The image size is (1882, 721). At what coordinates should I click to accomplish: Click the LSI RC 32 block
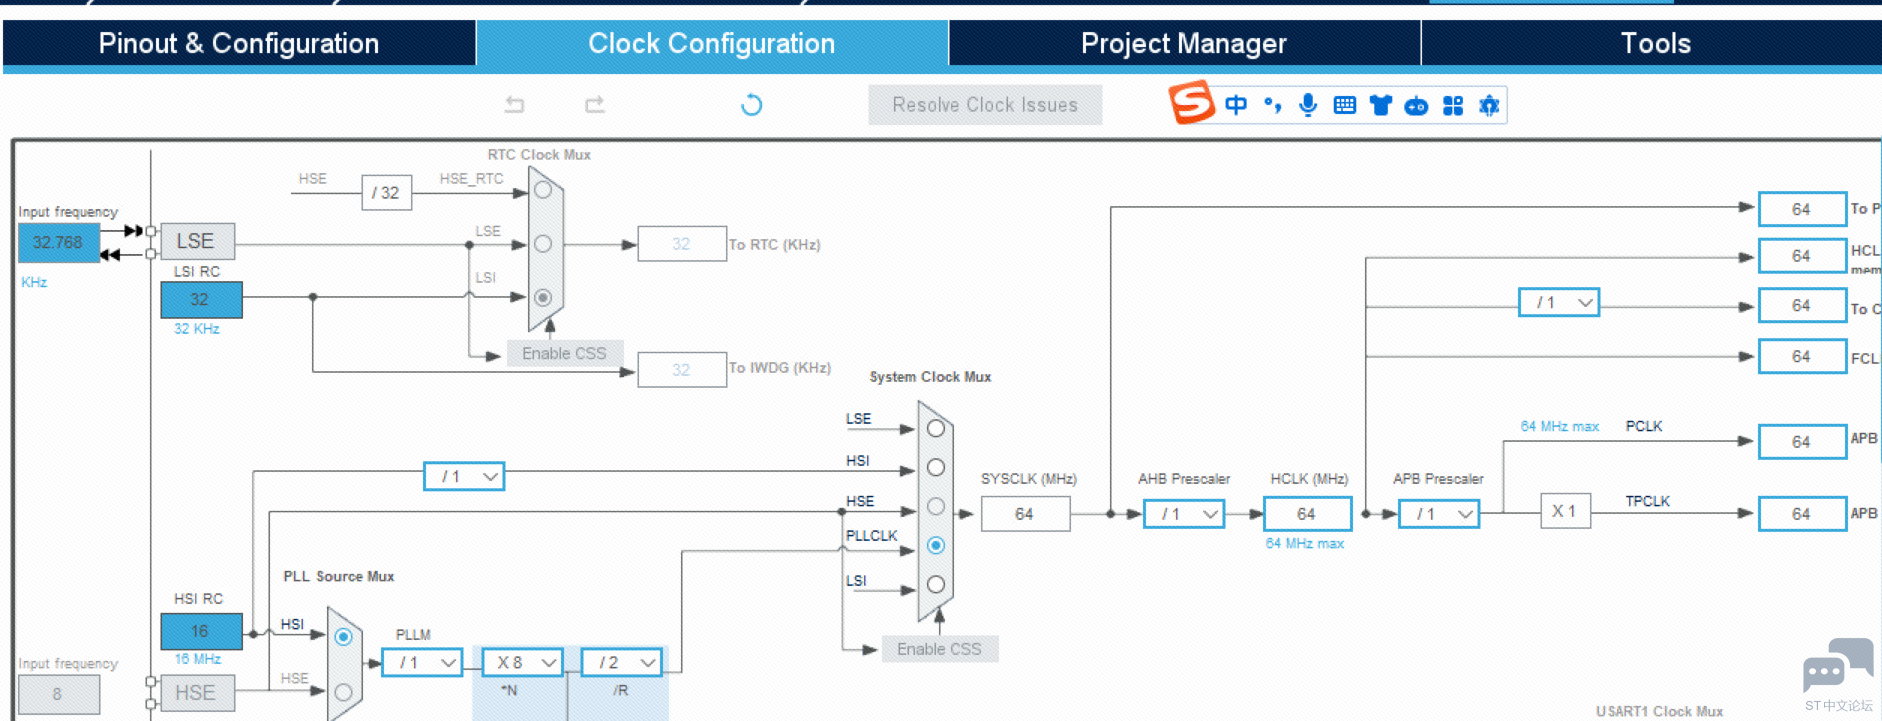coord(201,299)
